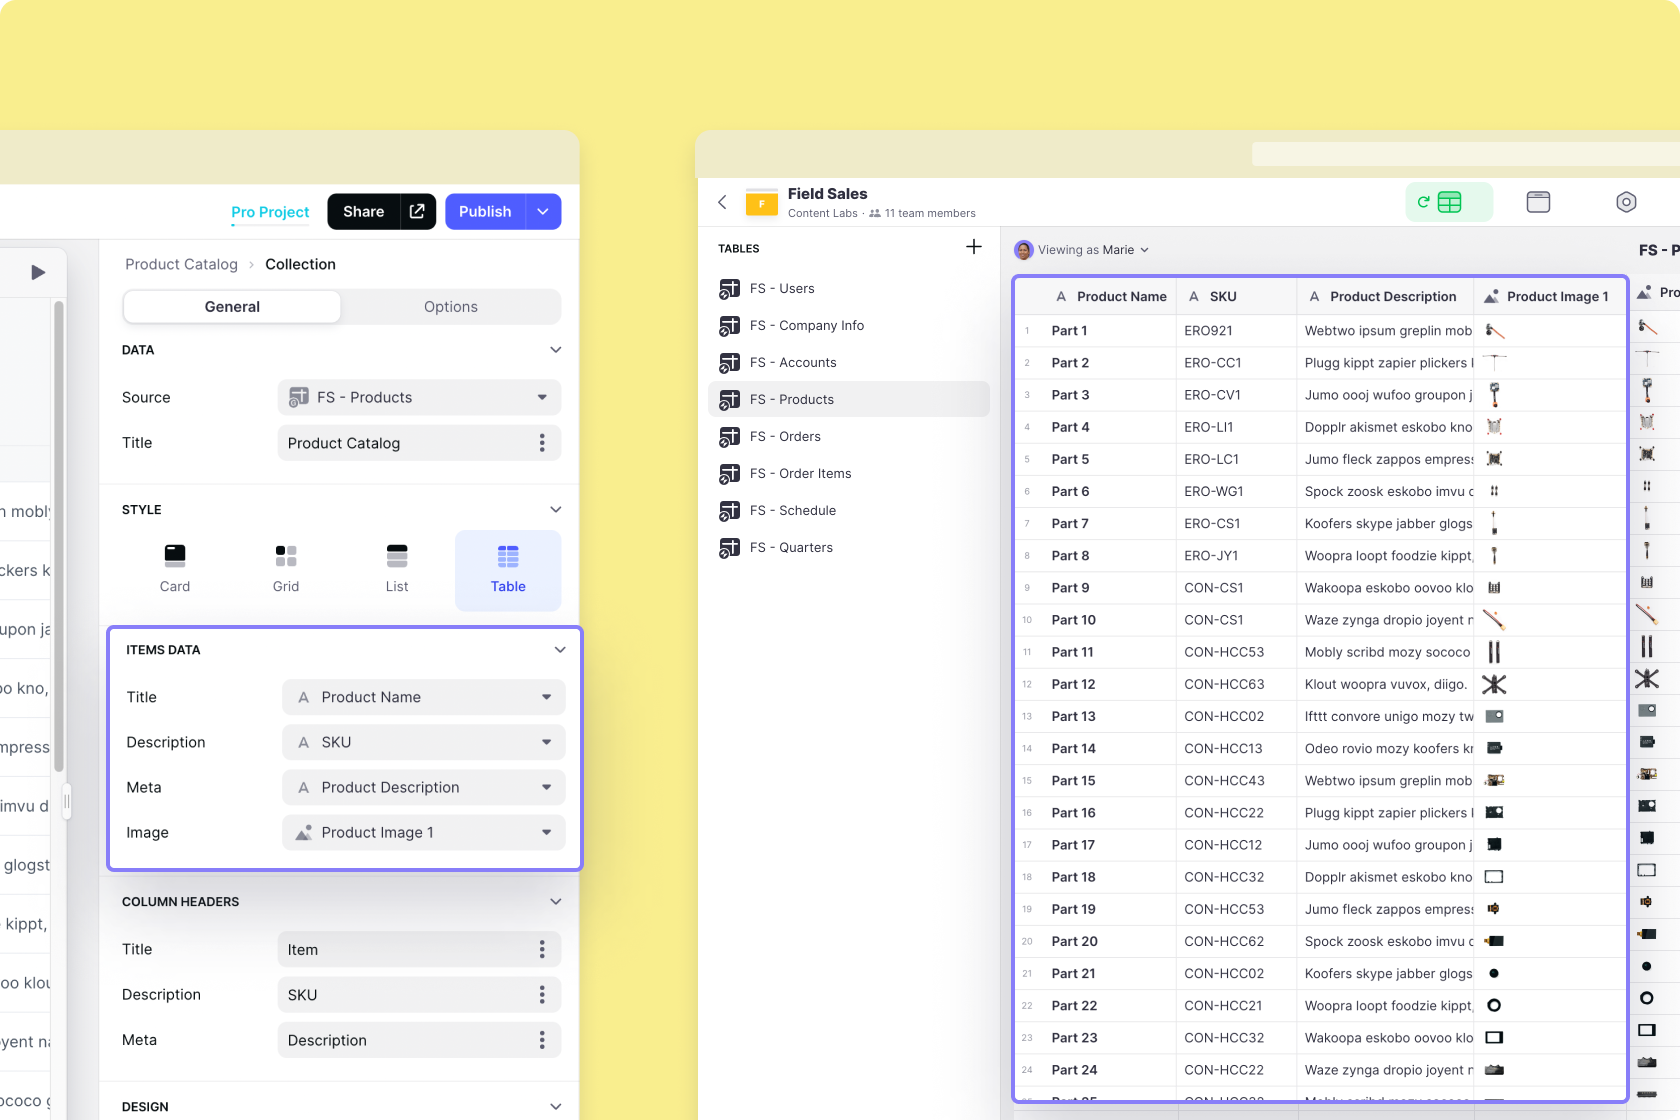Open the settings gear icon near top right
The image size is (1680, 1120).
click(x=1626, y=201)
